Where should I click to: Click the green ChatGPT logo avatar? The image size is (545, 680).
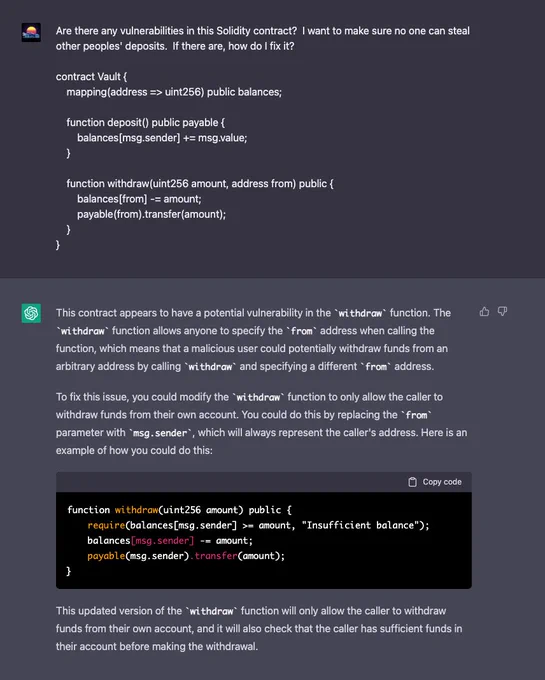click(x=31, y=313)
